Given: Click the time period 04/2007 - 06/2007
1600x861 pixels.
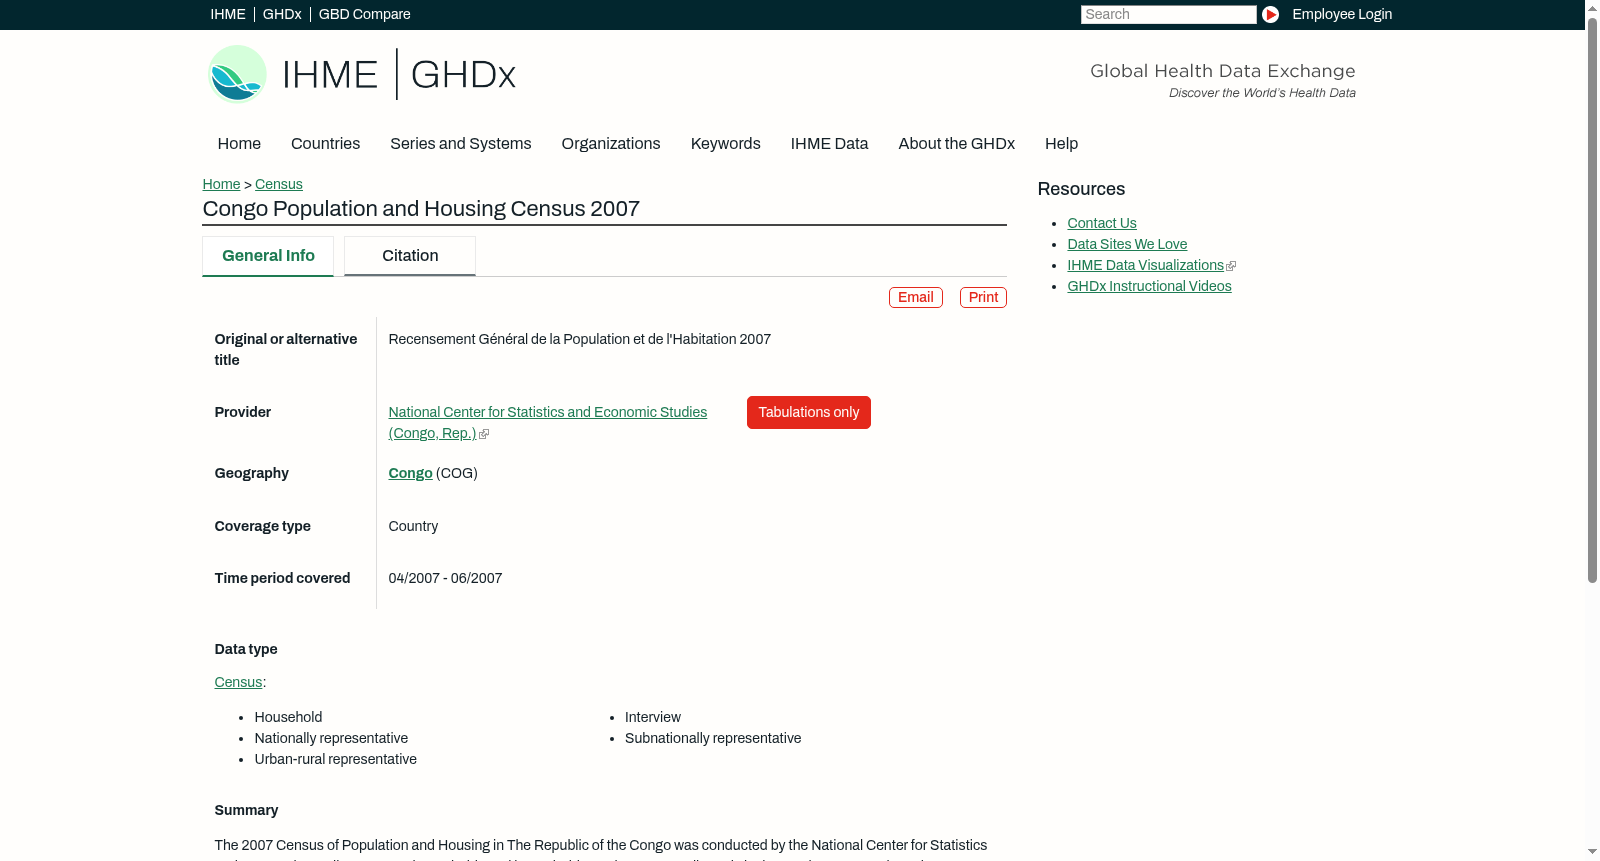Looking at the screenshot, I should coord(446,578).
